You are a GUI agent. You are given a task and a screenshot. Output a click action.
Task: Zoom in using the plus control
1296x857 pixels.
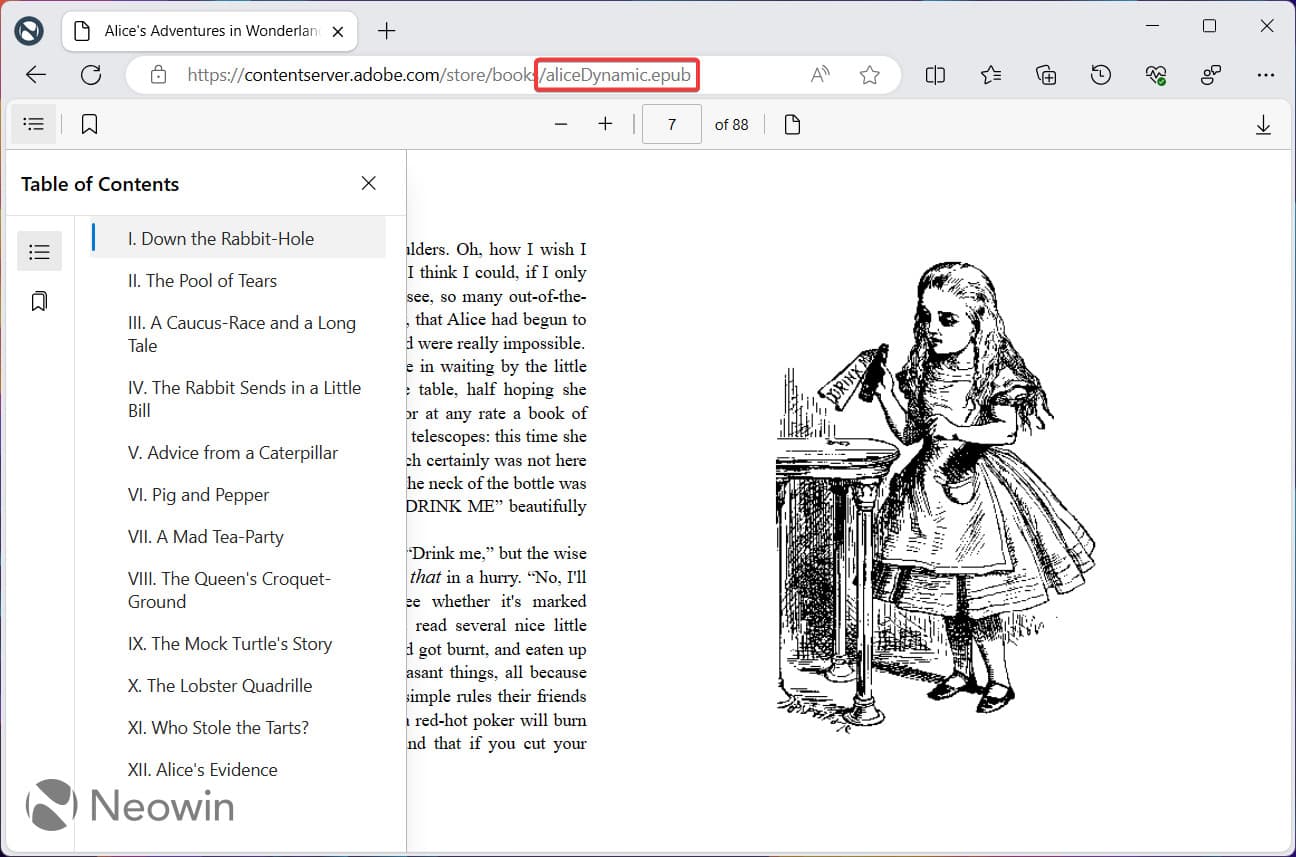pyautogui.click(x=605, y=123)
